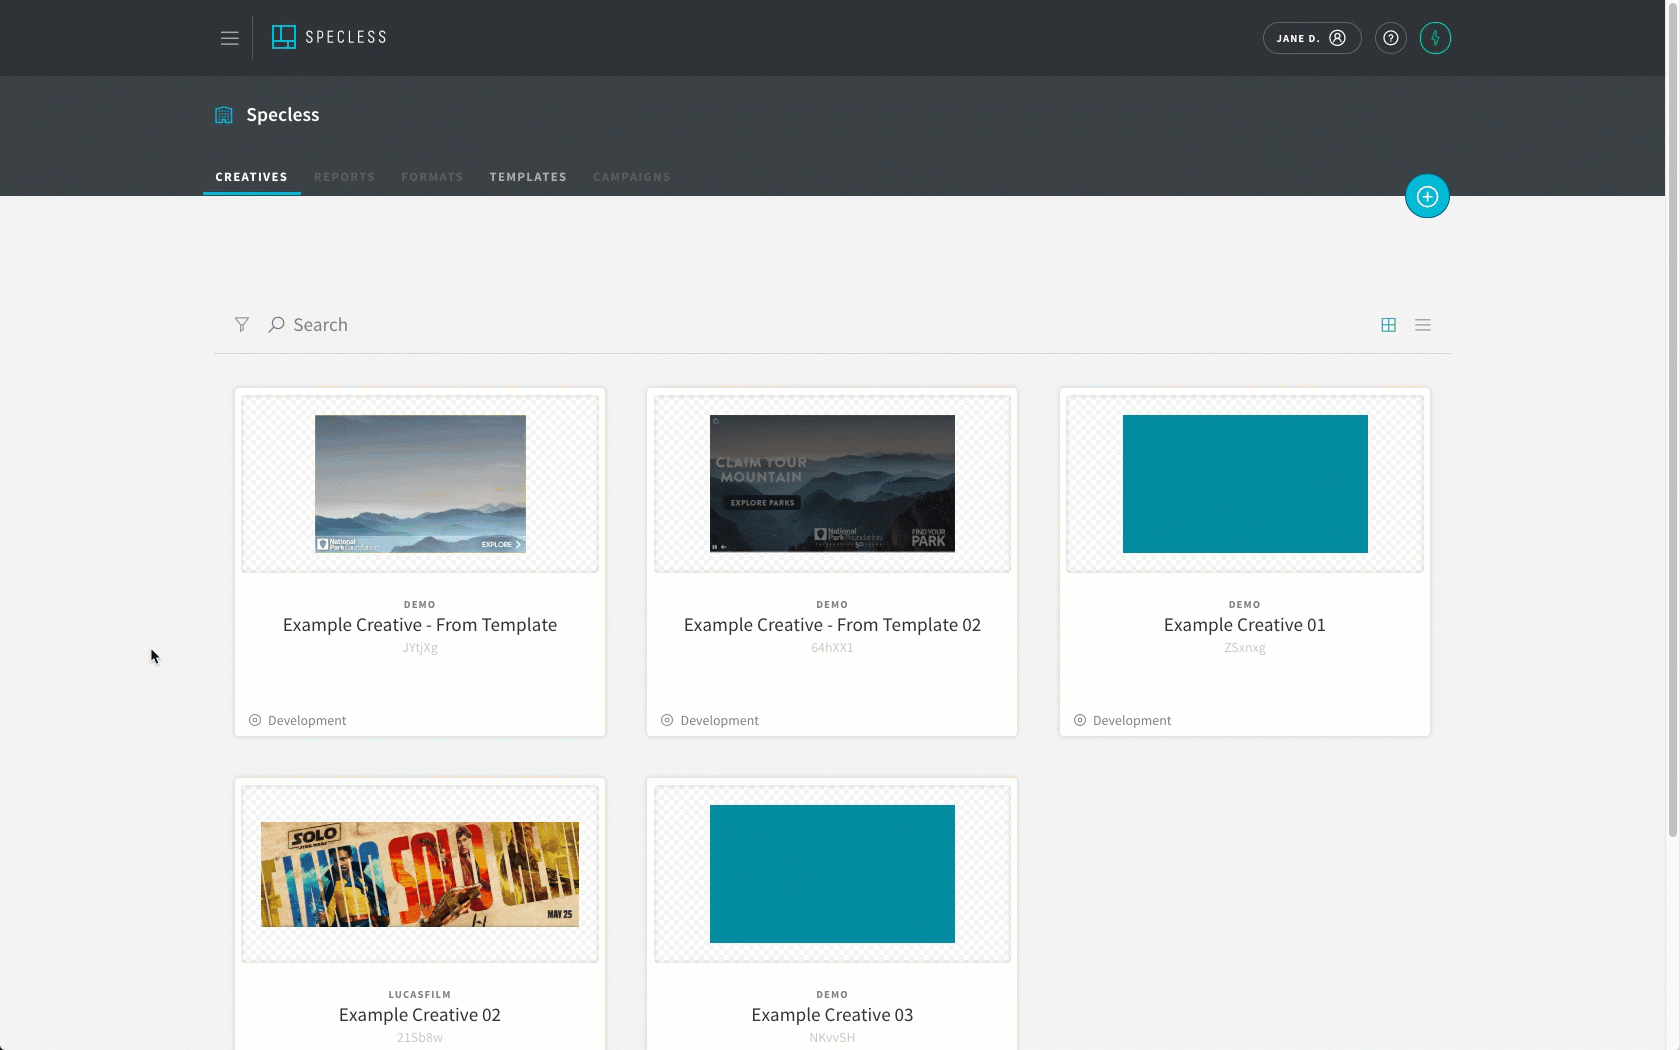Click the Example Creative - From Template 02 title
1680x1050 pixels.
click(832, 625)
